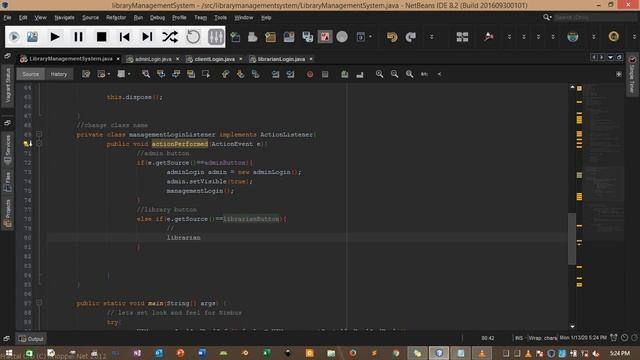Click inside the Search field at top right
The image size is (640, 360).
click(594, 18)
